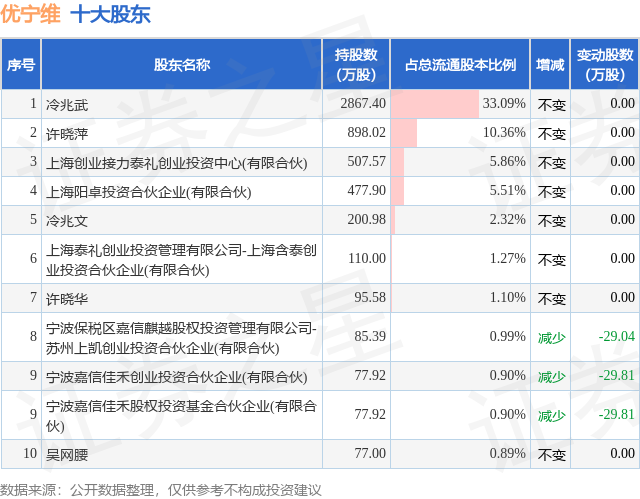Click the holding value 77.00

click(x=370, y=453)
